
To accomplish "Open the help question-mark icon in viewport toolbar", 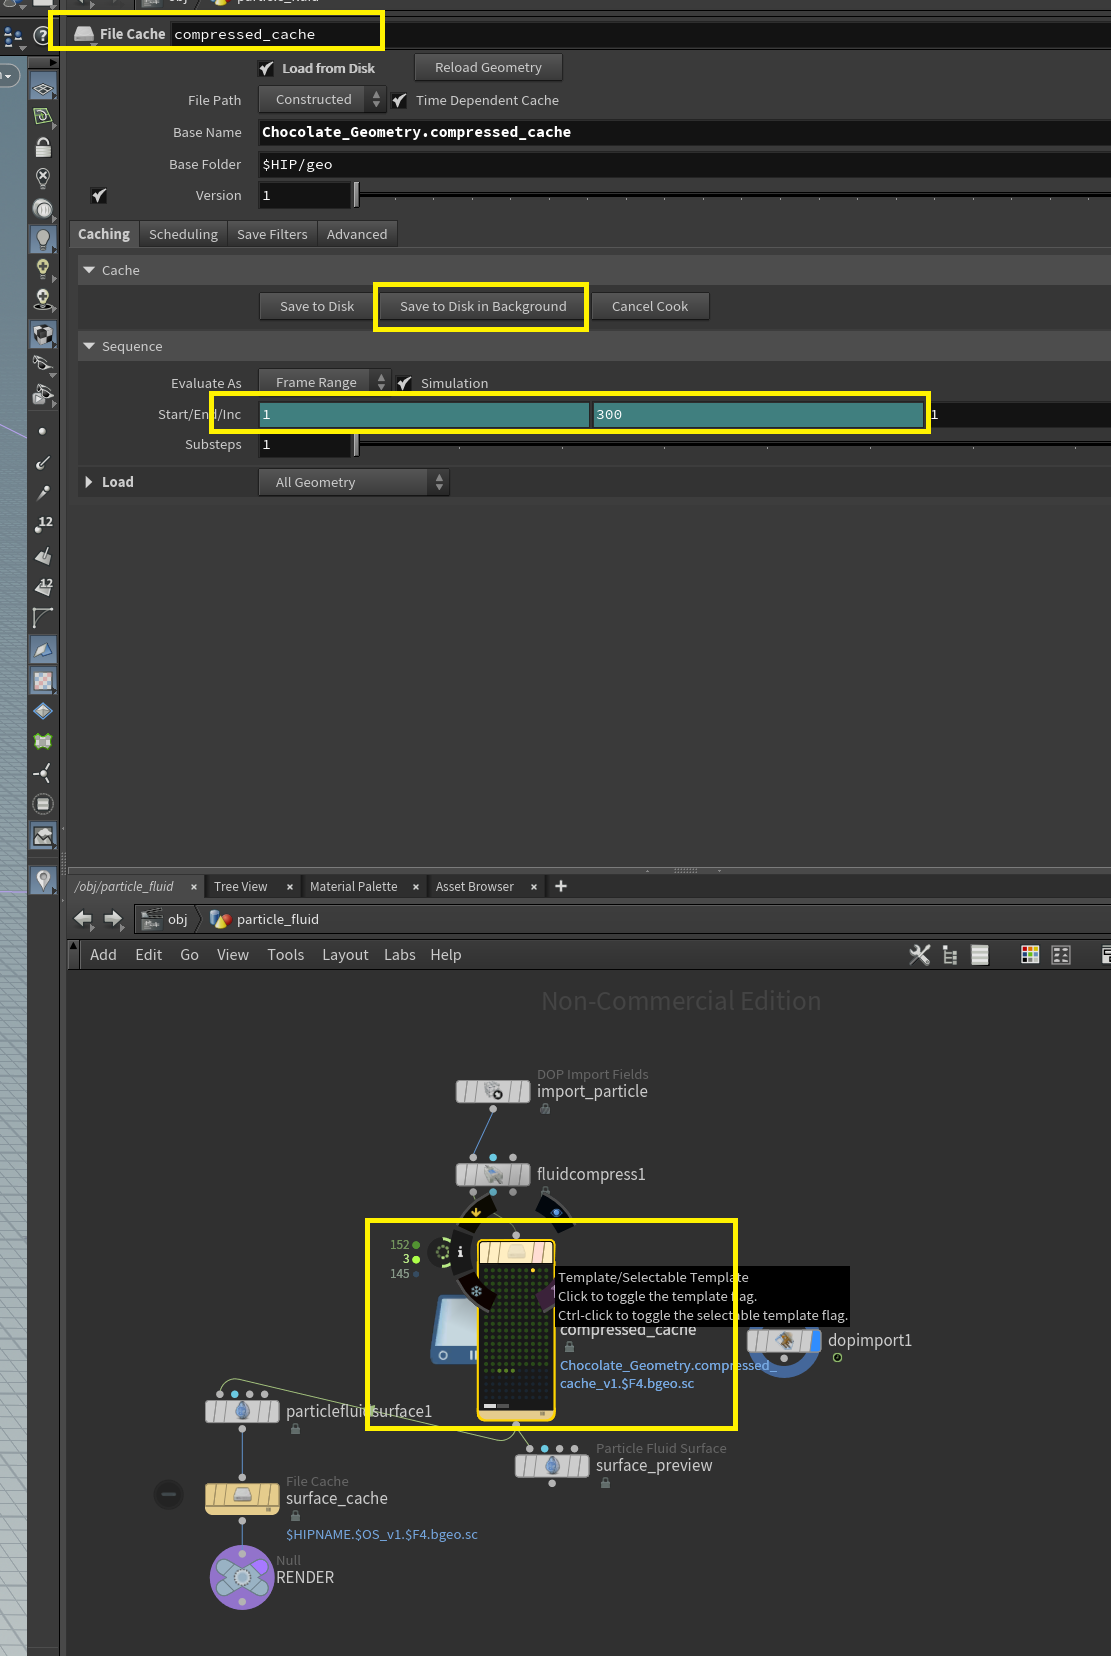I will 41,36.
